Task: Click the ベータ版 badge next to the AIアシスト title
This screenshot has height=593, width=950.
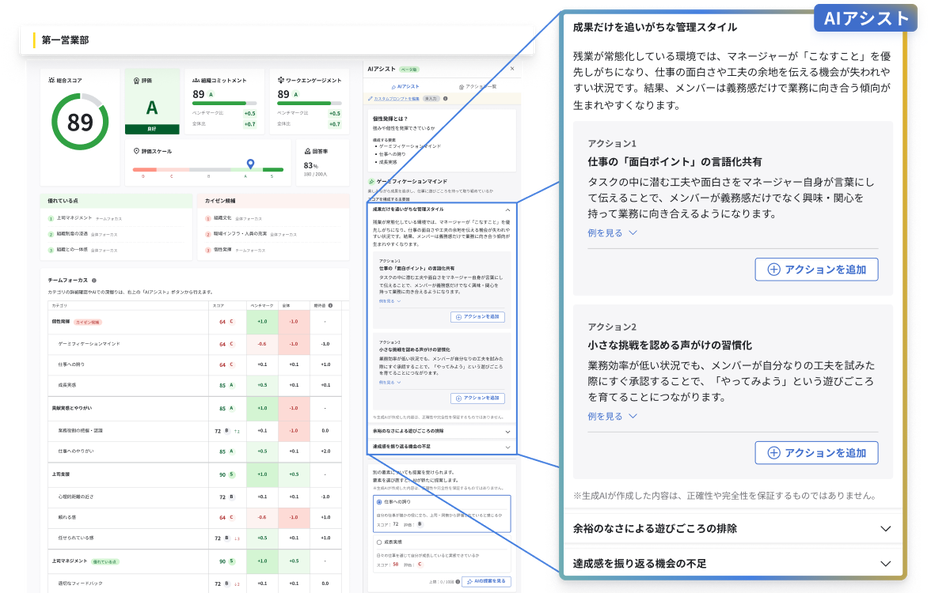Action: coord(409,70)
